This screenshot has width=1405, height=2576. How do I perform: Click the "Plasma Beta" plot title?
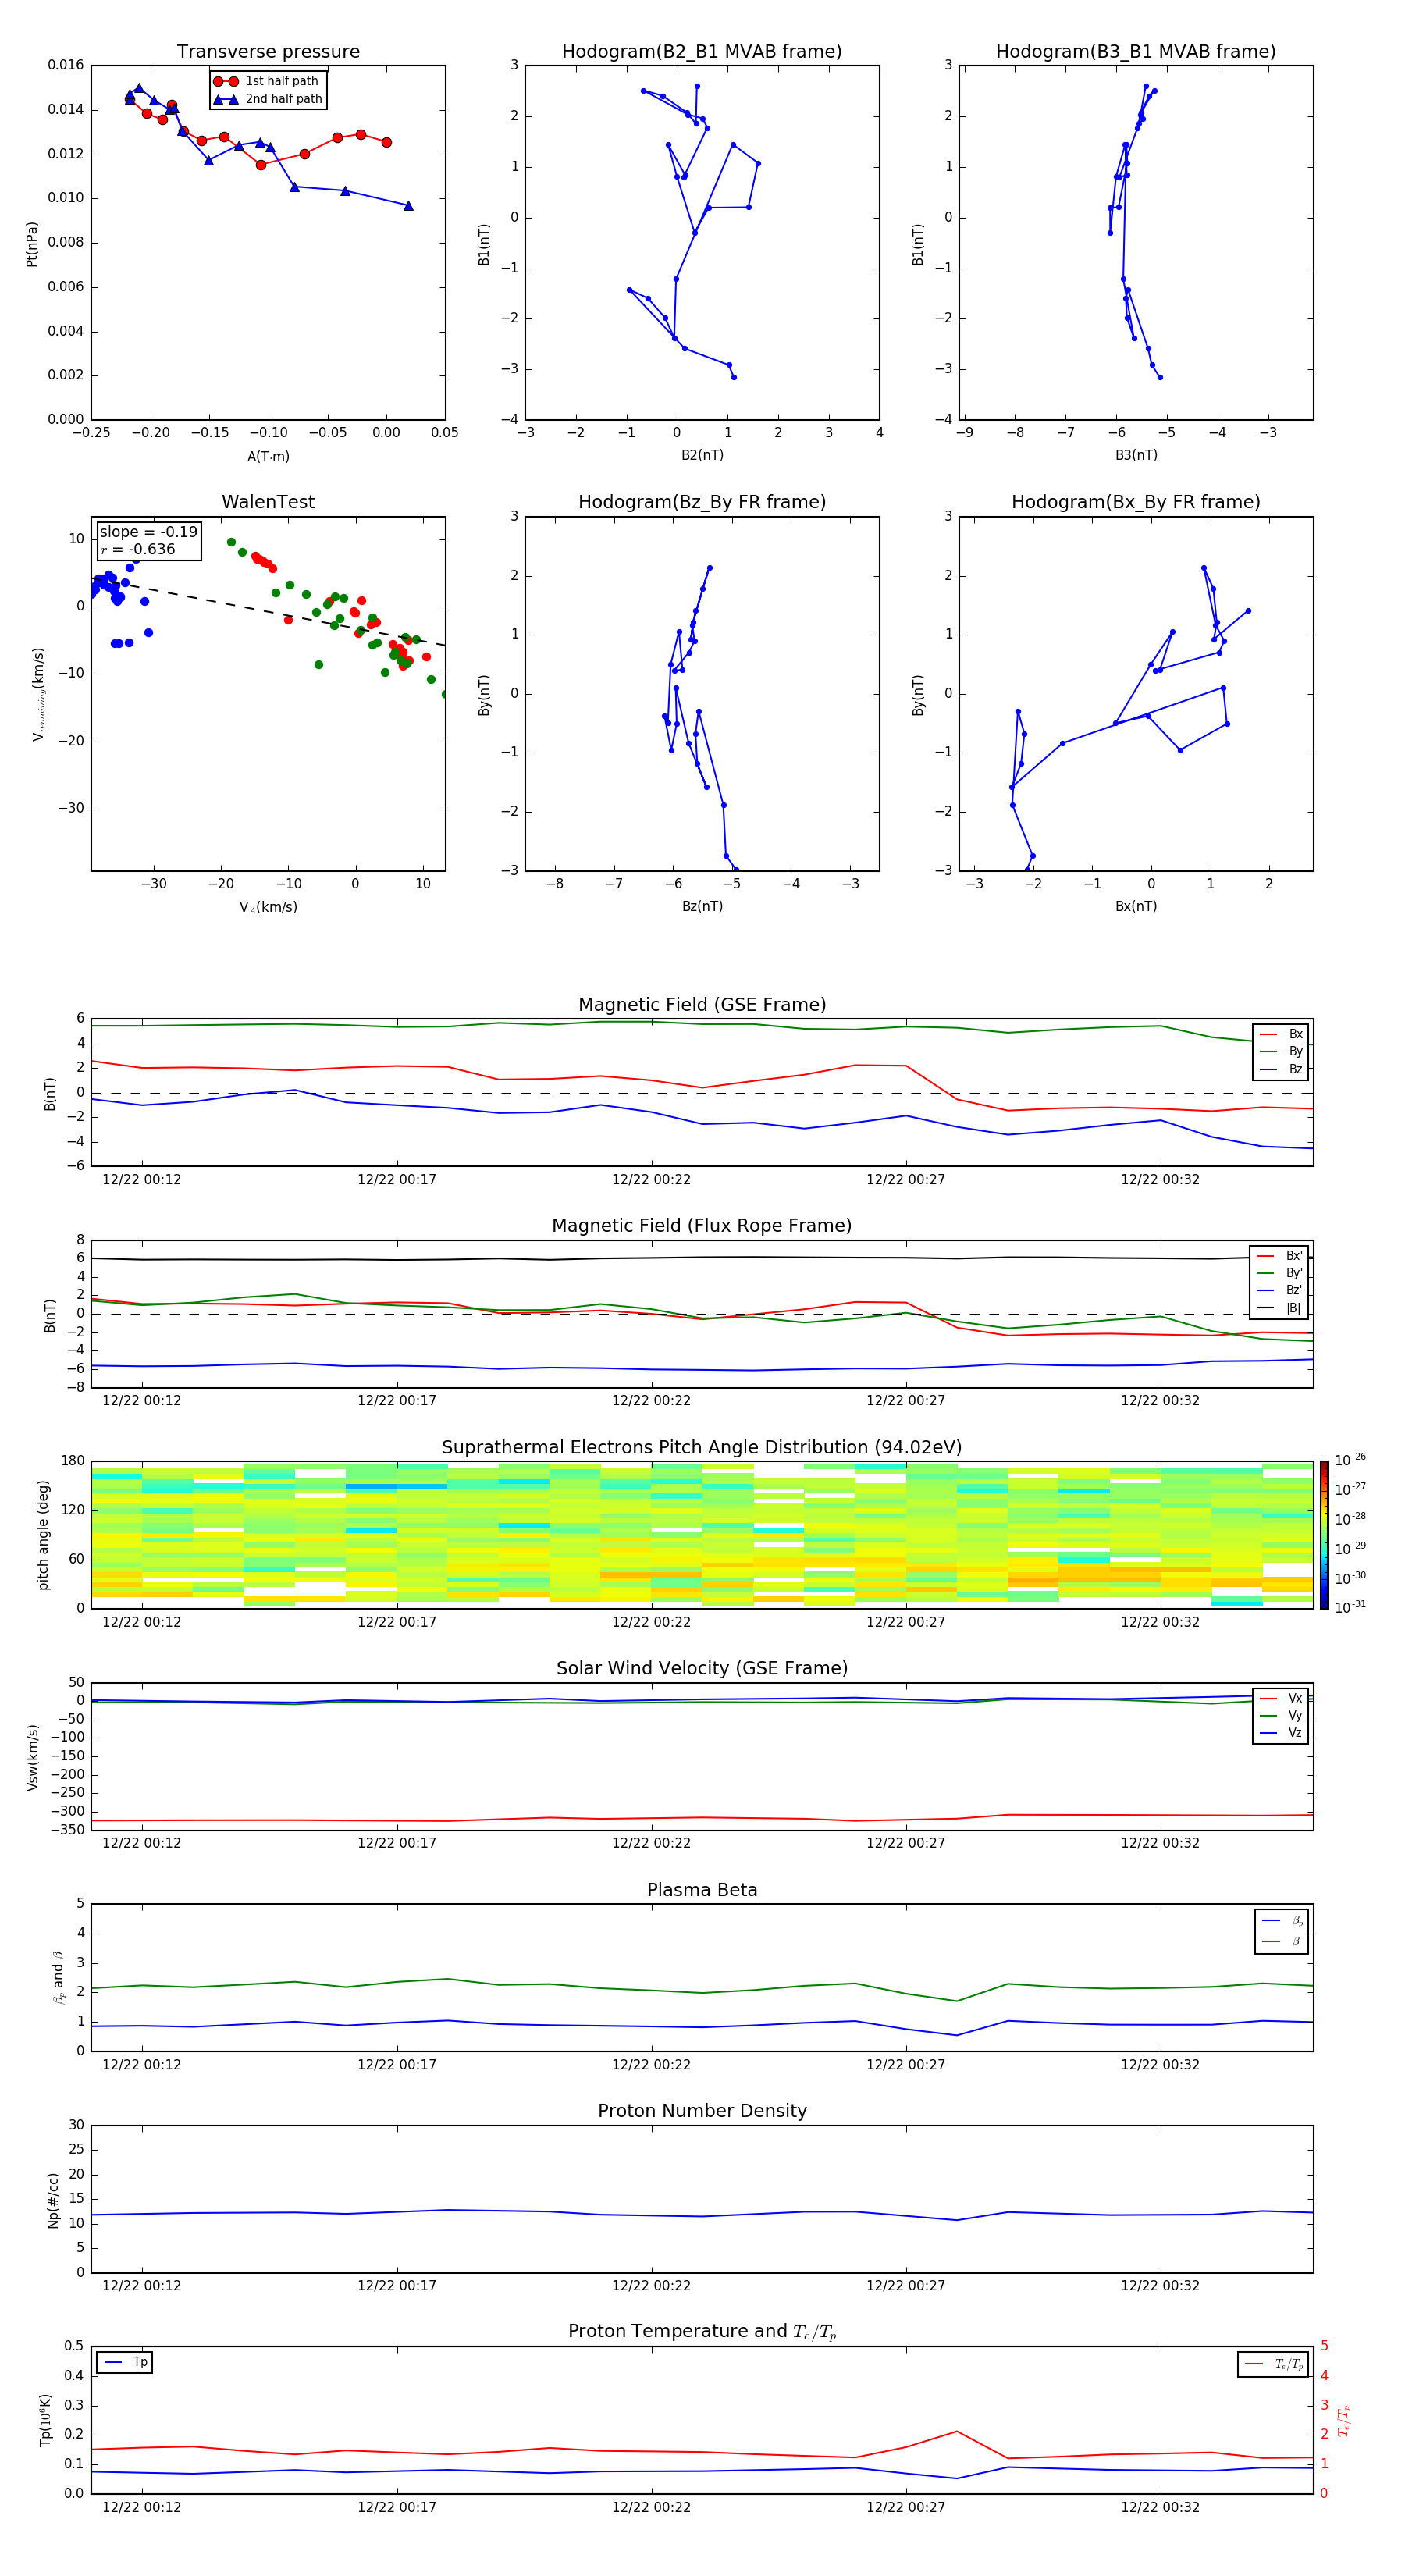tap(702, 1891)
